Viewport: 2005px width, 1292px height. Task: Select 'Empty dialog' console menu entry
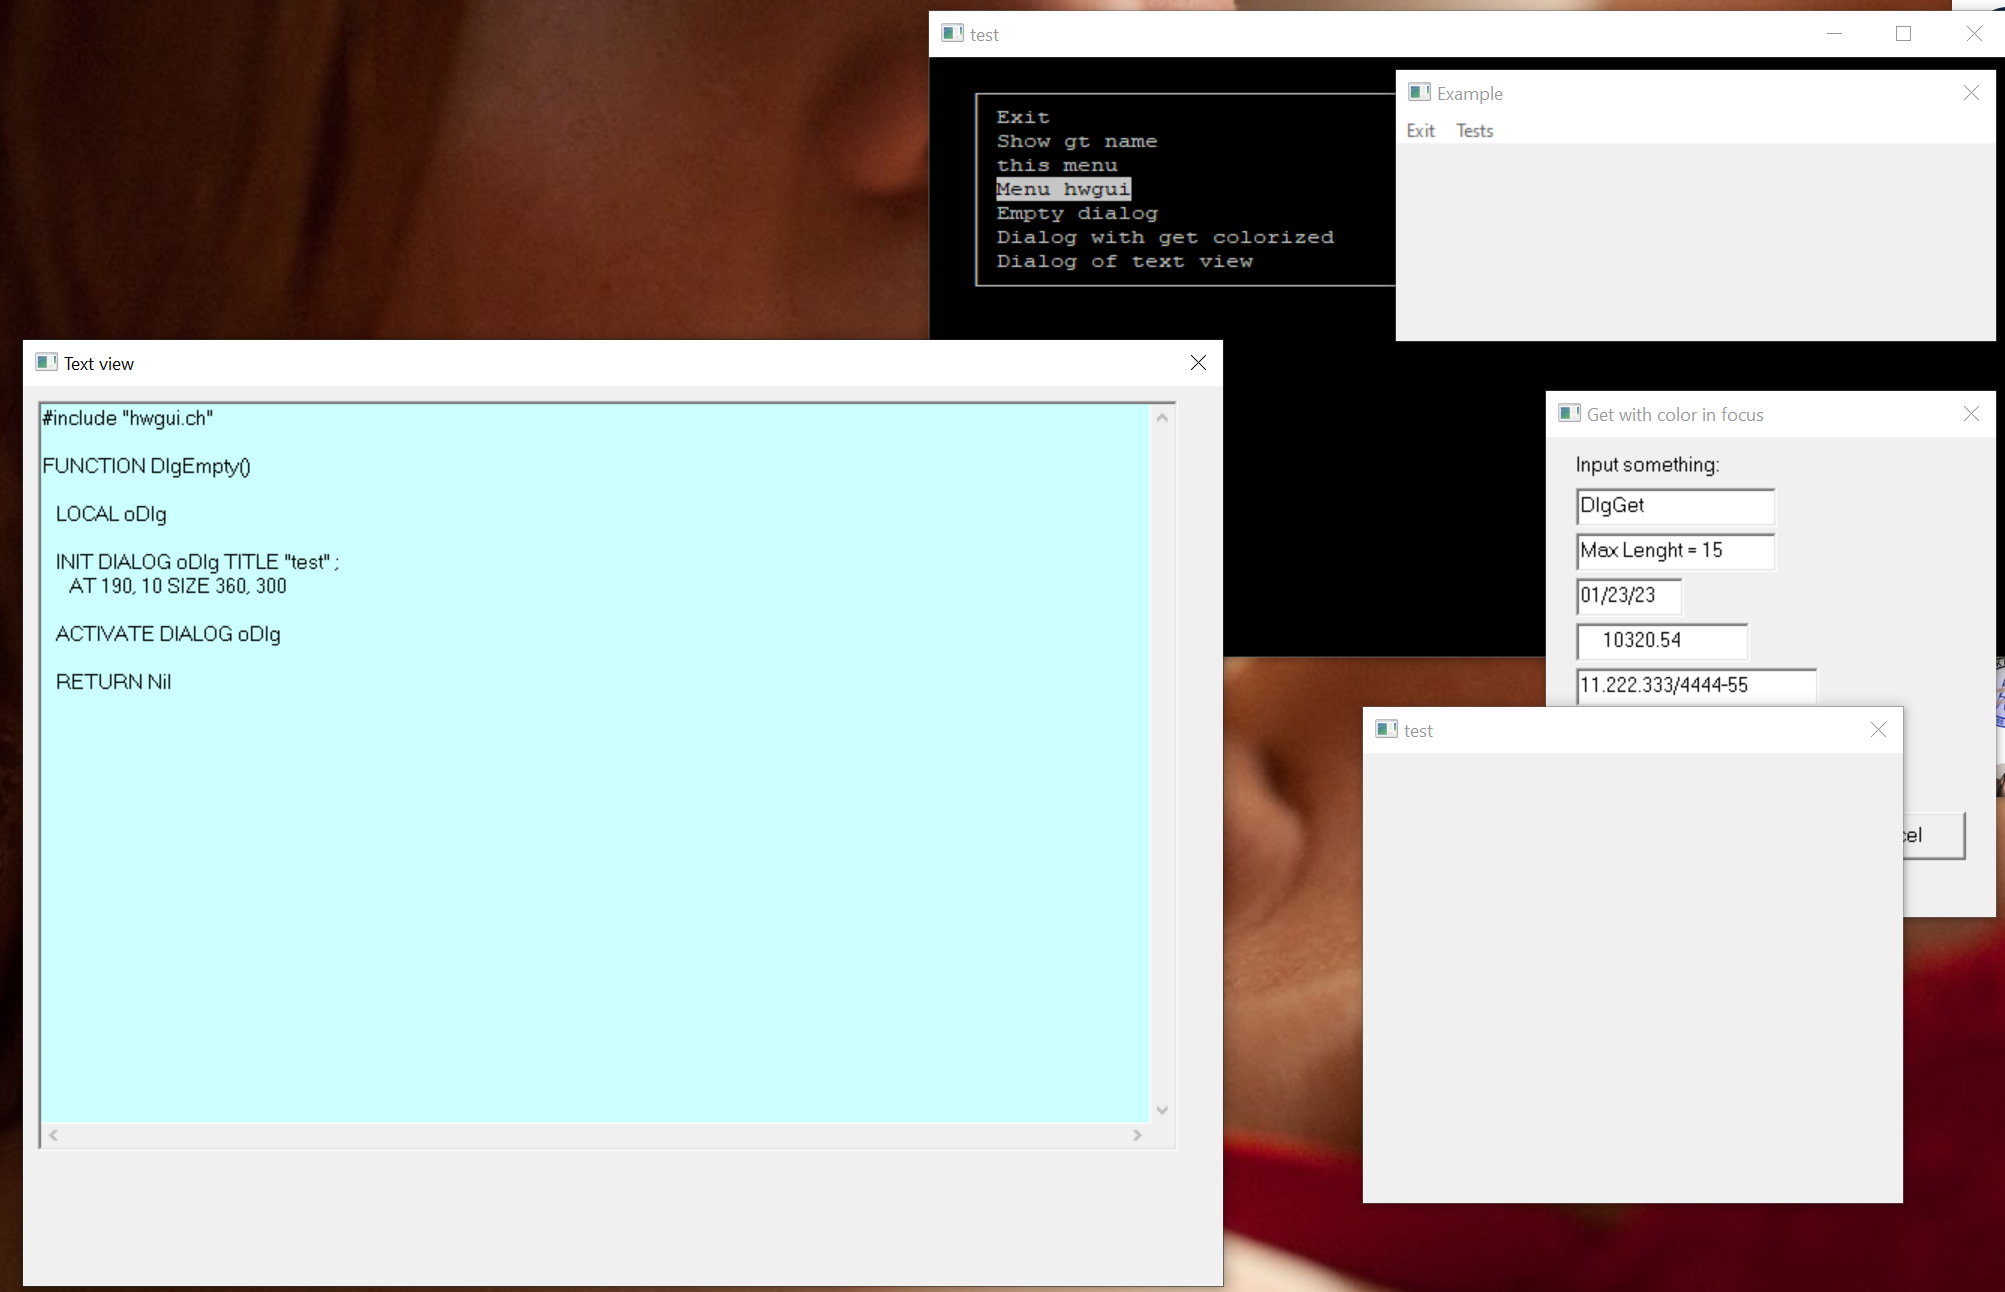point(1076,213)
